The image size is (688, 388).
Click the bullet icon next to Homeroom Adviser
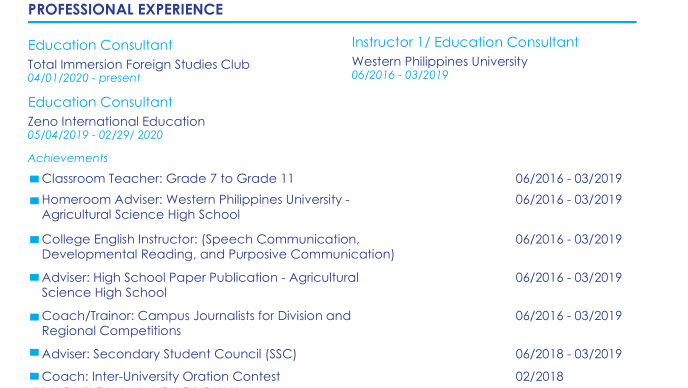click(34, 201)
